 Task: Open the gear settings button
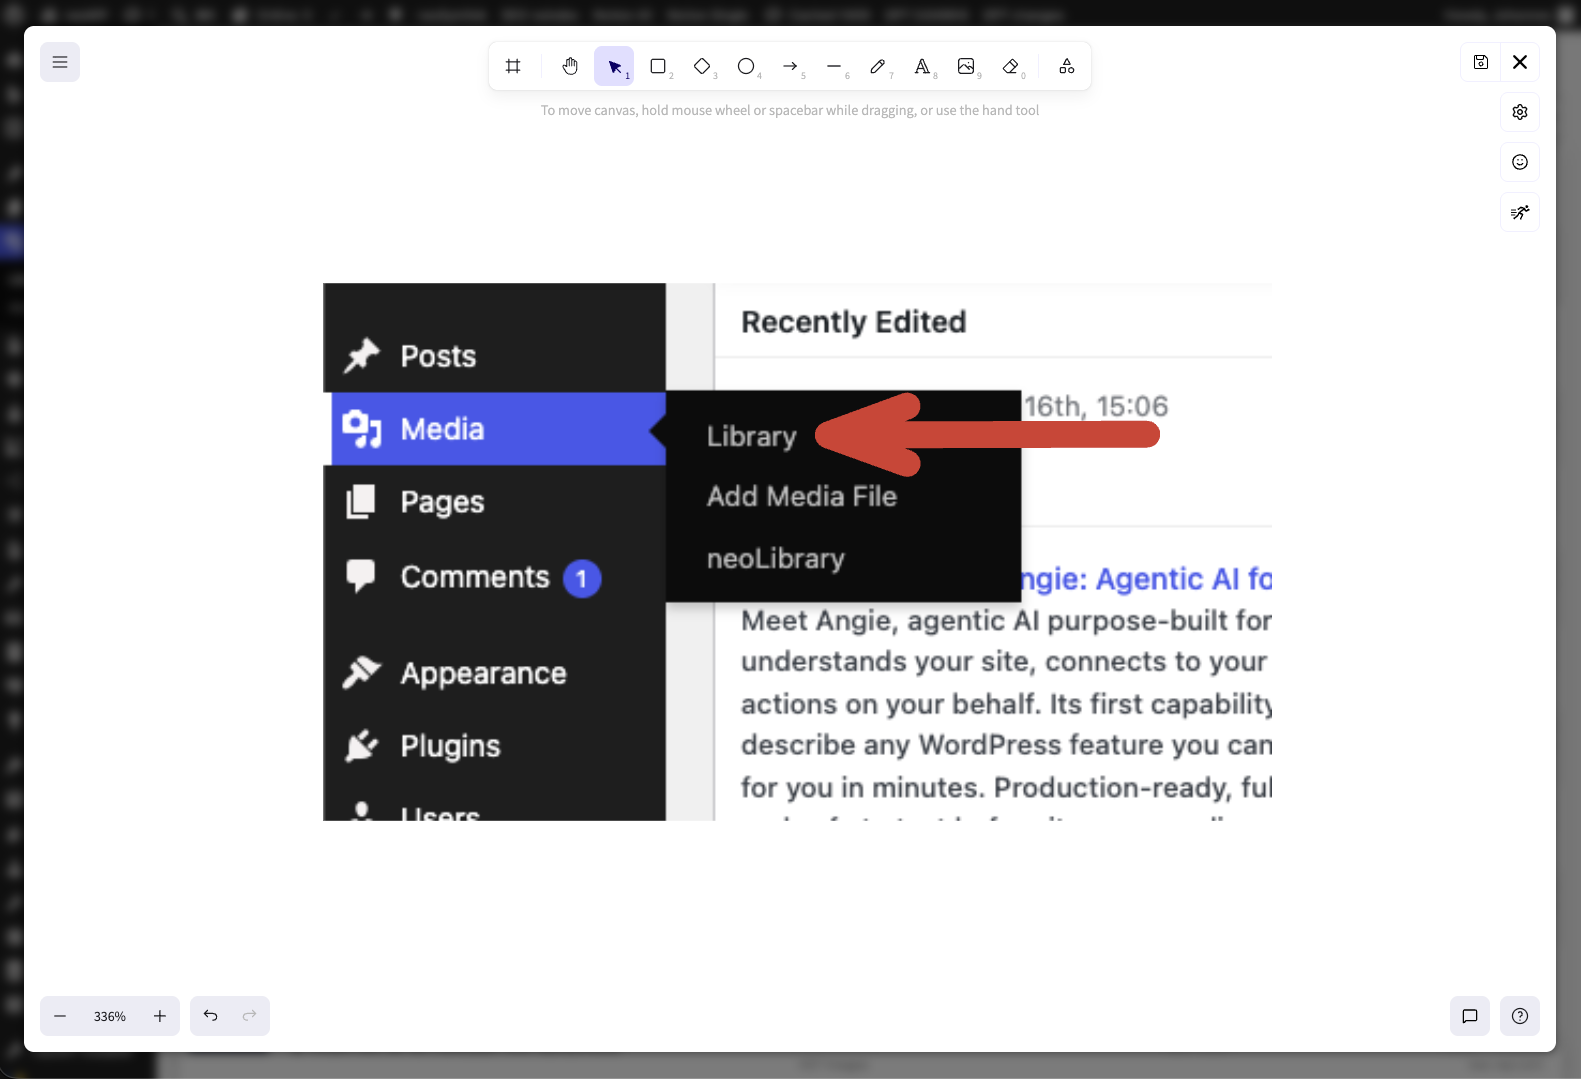tap(1520, 112)
